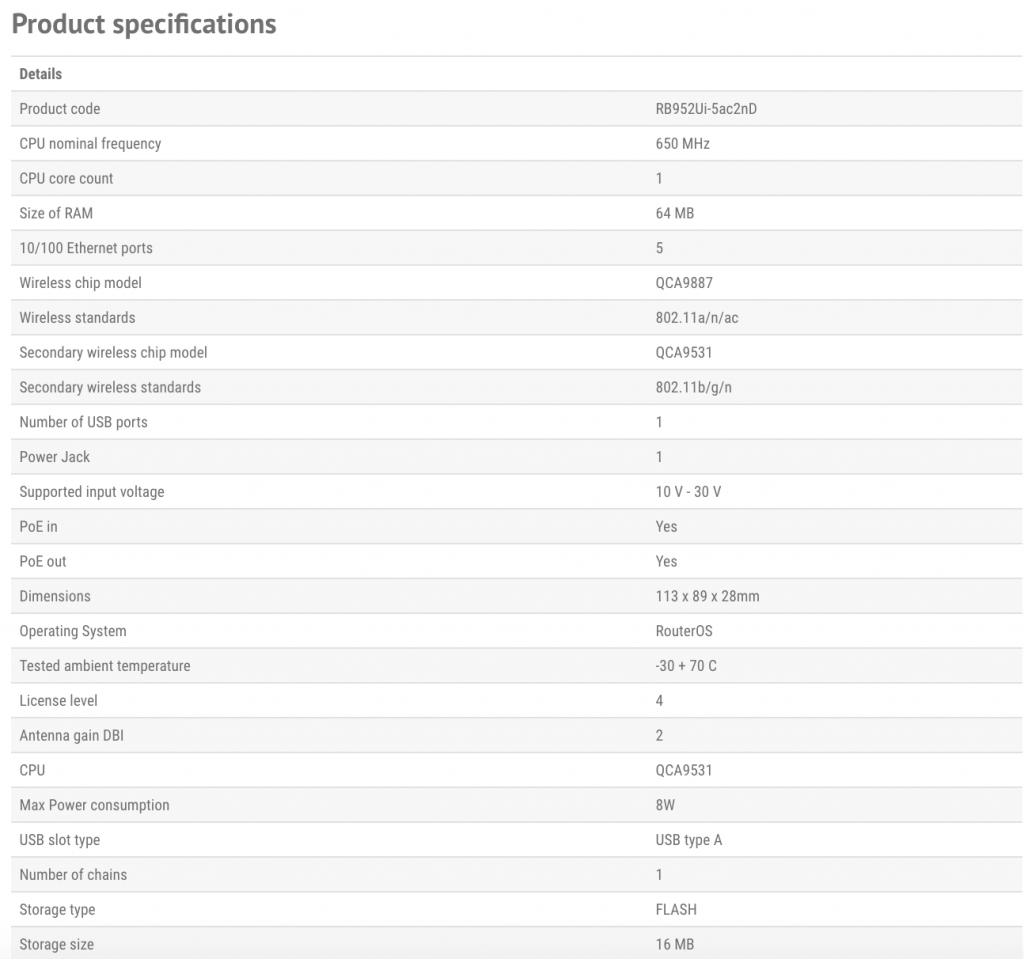Click the 10 V - 30 V value
Image resolution: width=1024 pixels, height=959 pixels.
pos(689,492)
